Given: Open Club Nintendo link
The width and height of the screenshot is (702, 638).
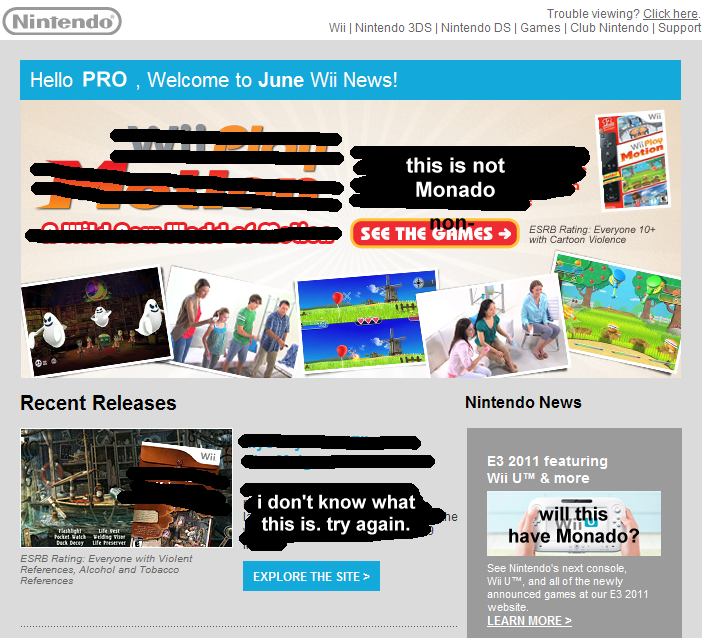Looking at the screenshot, I should point(608,28).
